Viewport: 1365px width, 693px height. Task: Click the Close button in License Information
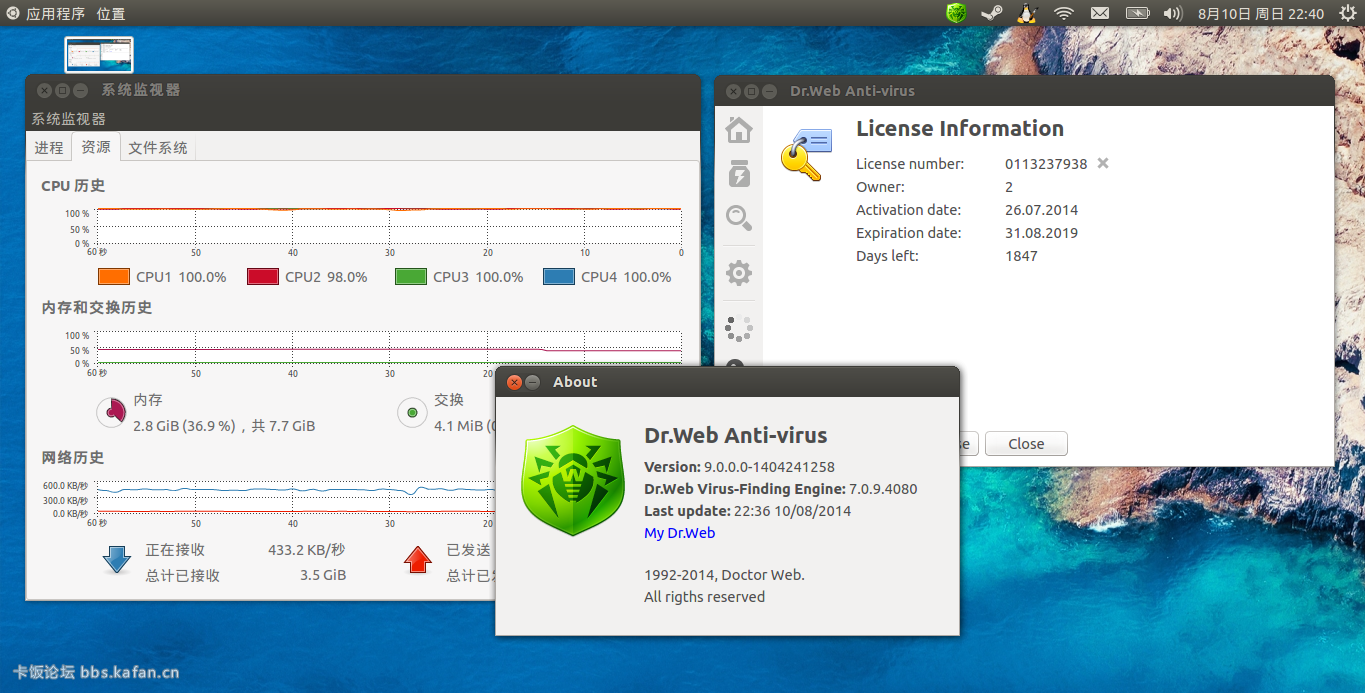1026,444
